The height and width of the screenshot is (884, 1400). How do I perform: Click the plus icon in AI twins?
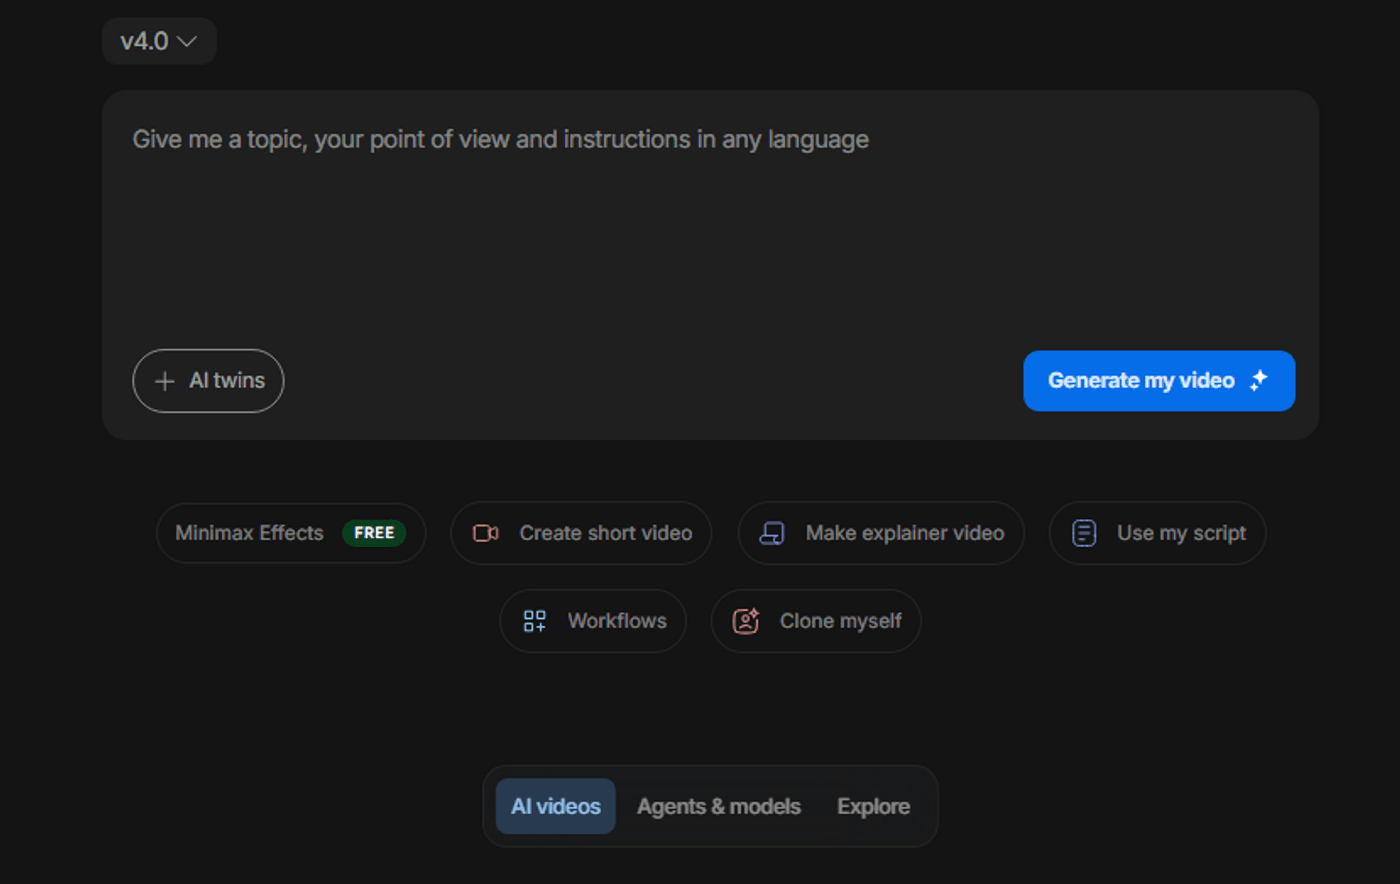pyautogui.click(x=165, y=381)
